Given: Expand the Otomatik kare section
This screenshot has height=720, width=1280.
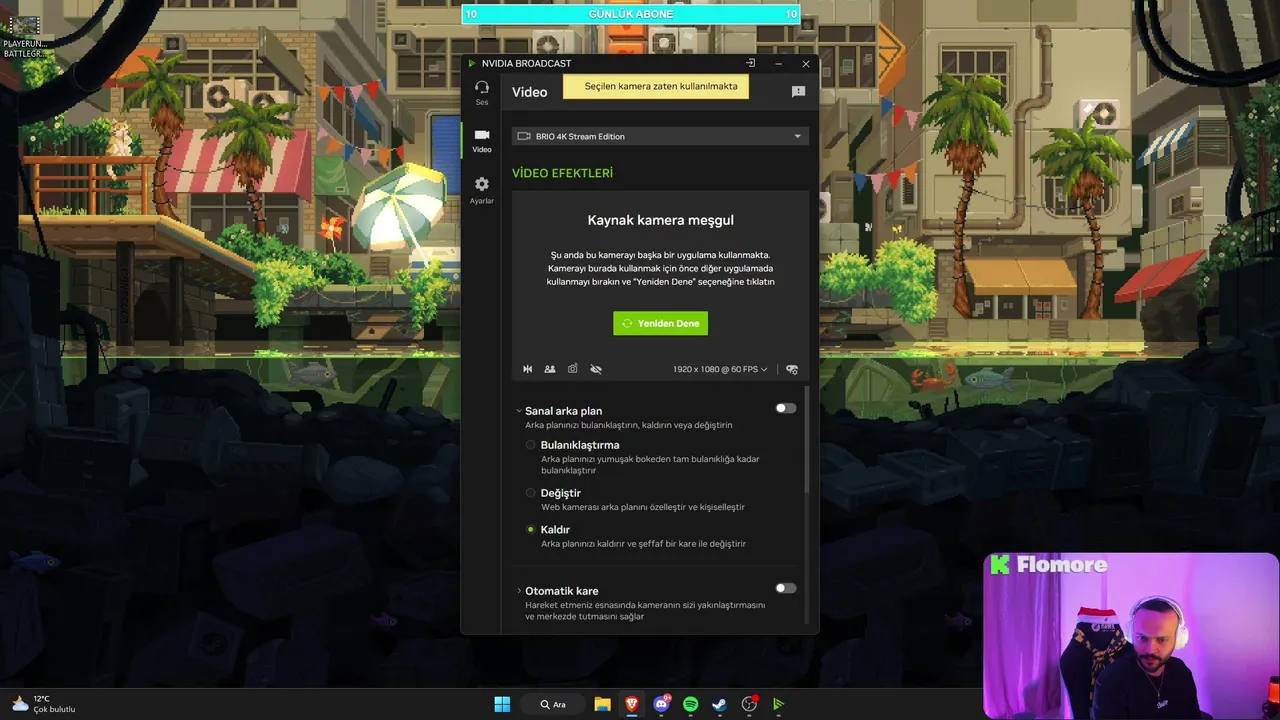Looking at the screenshot, I should tap(519, 591).
